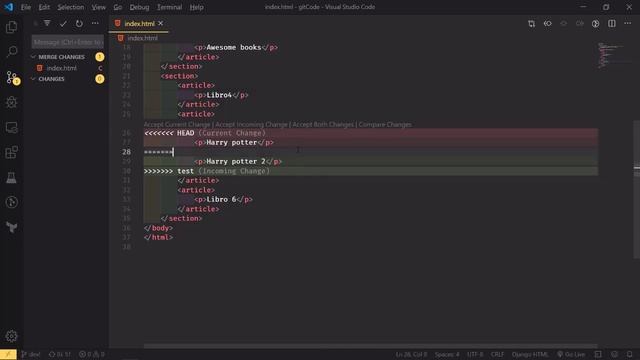Open the circular Git graph icon in activity bar
This screenshot has height=360, width=640.
pyautogui.click(x=11, y=202)
